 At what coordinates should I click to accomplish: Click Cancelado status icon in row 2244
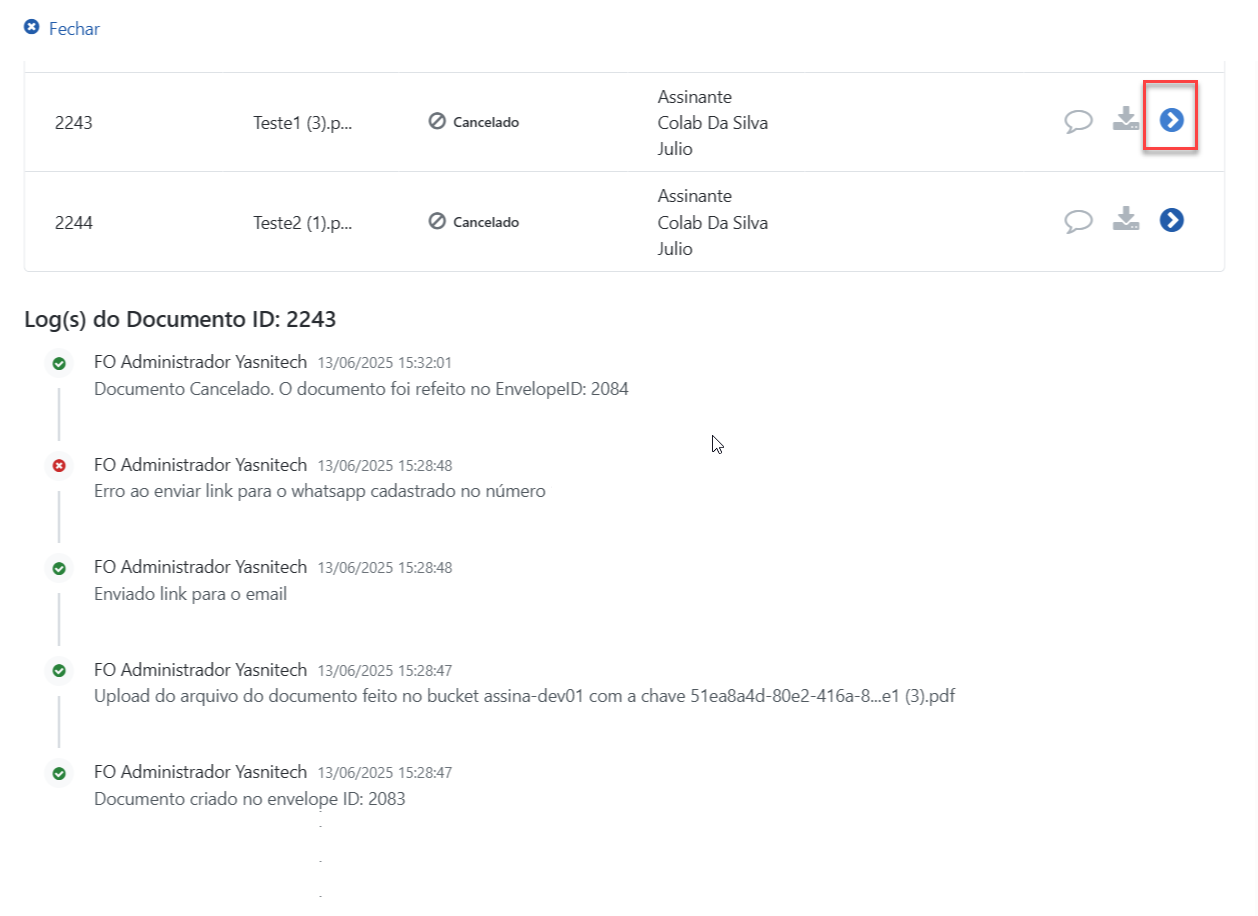pyautogui.click(x=436, y=222)
